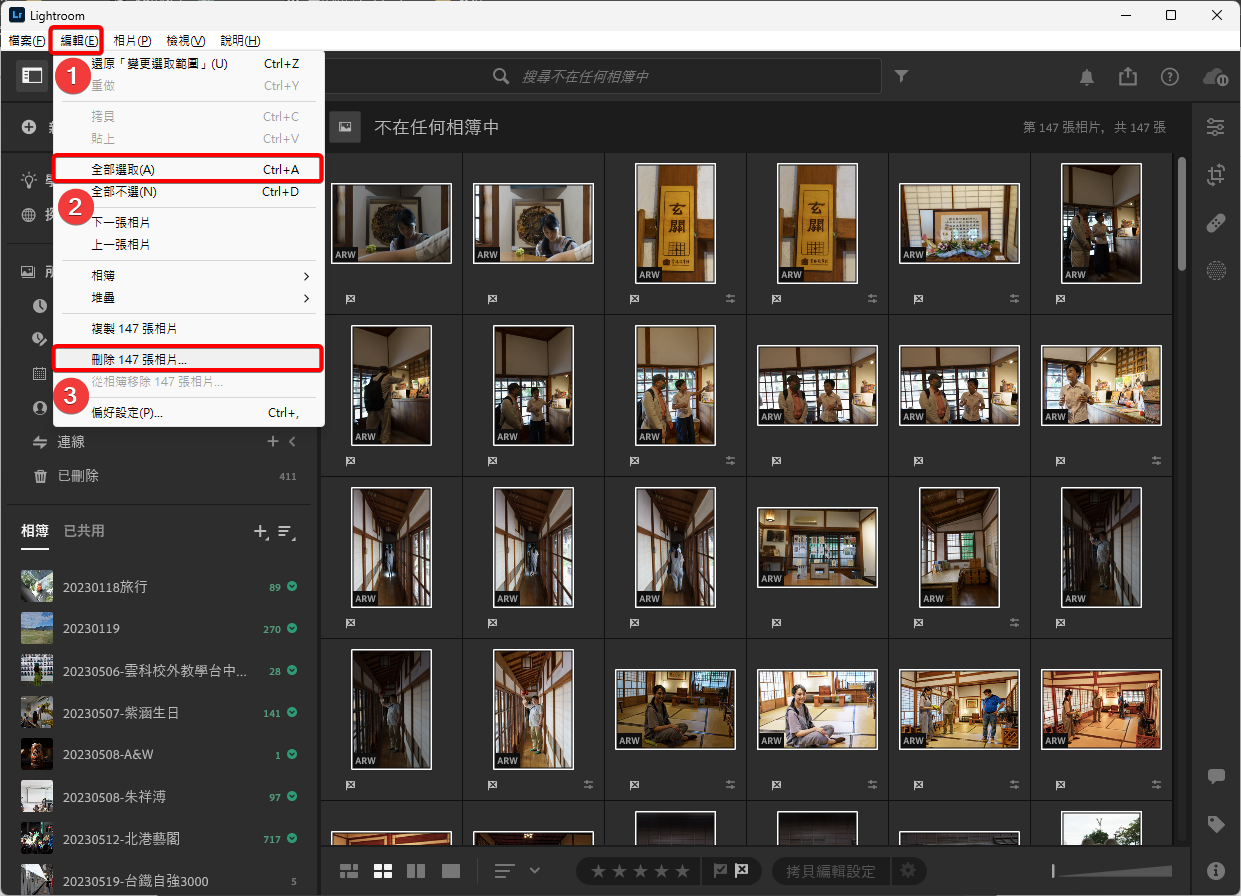Click the thumbnail size slider
The height and width of the screenshot is (896, 1241).
(x=1111, y=871)
